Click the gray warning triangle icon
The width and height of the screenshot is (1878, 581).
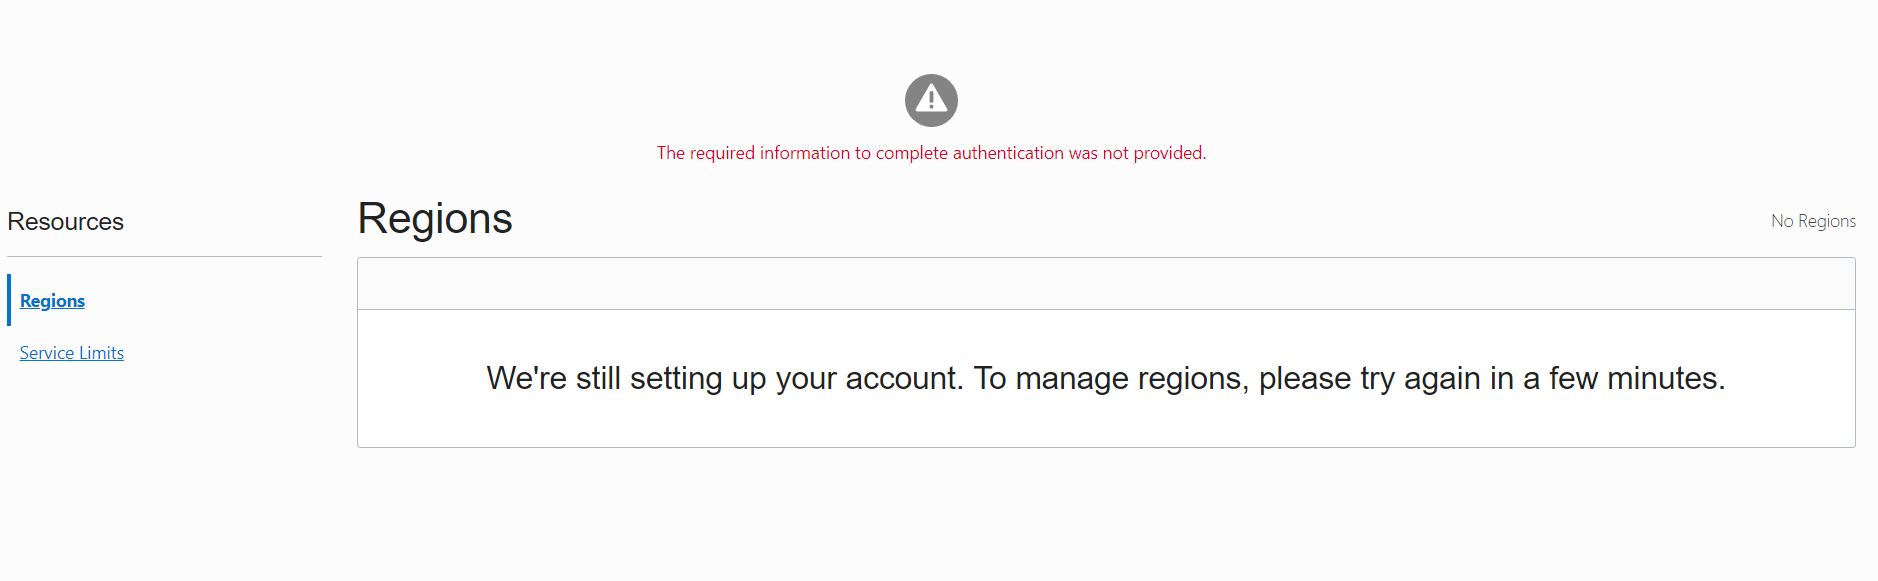coord(931,100)
